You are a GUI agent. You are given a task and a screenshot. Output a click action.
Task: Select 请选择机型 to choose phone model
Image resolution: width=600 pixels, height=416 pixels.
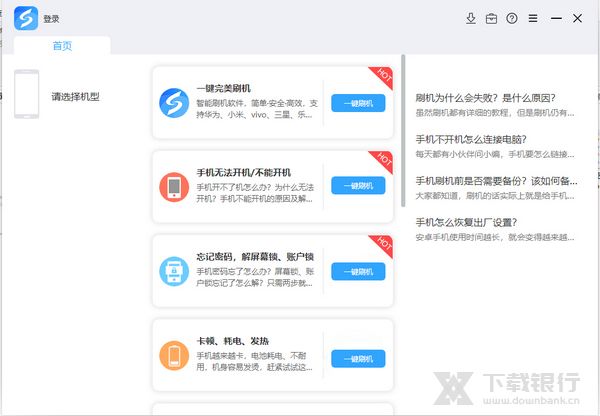click(x=76, y=97)
